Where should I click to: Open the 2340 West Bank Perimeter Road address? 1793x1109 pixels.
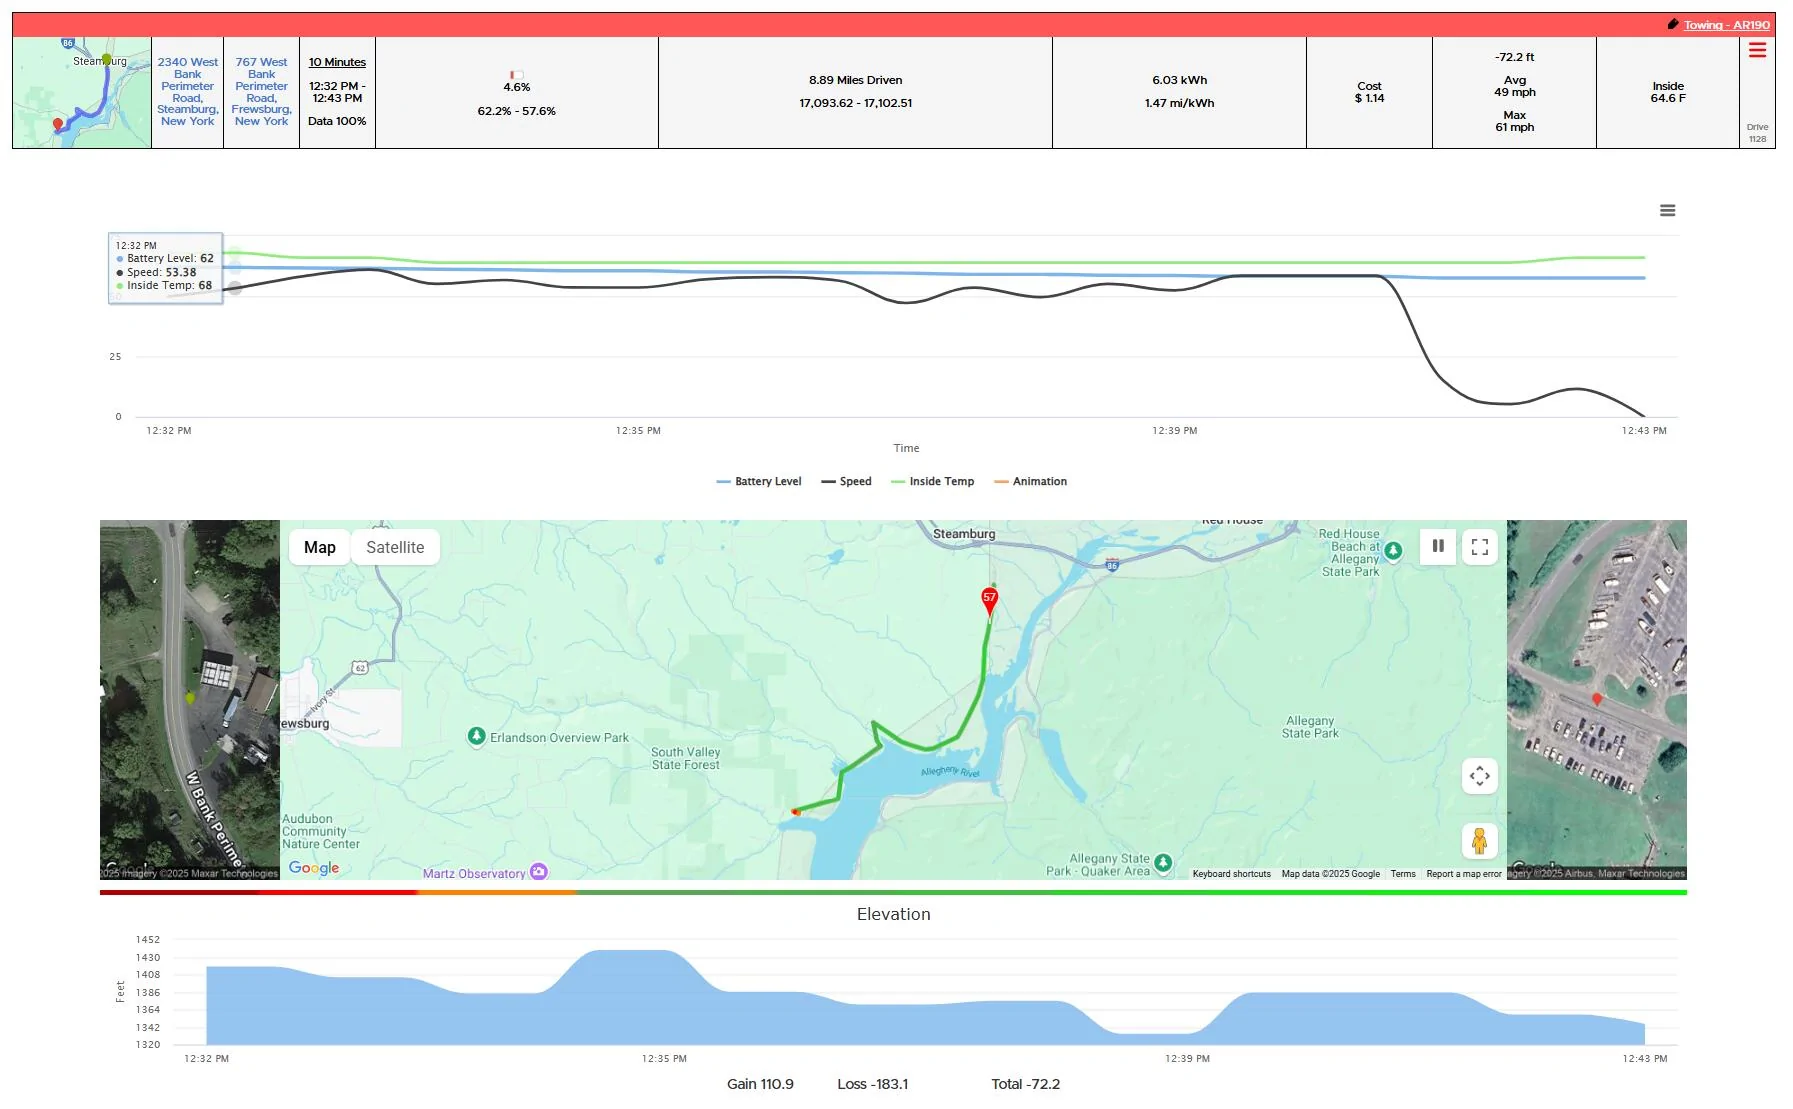(x=188, y=92)
